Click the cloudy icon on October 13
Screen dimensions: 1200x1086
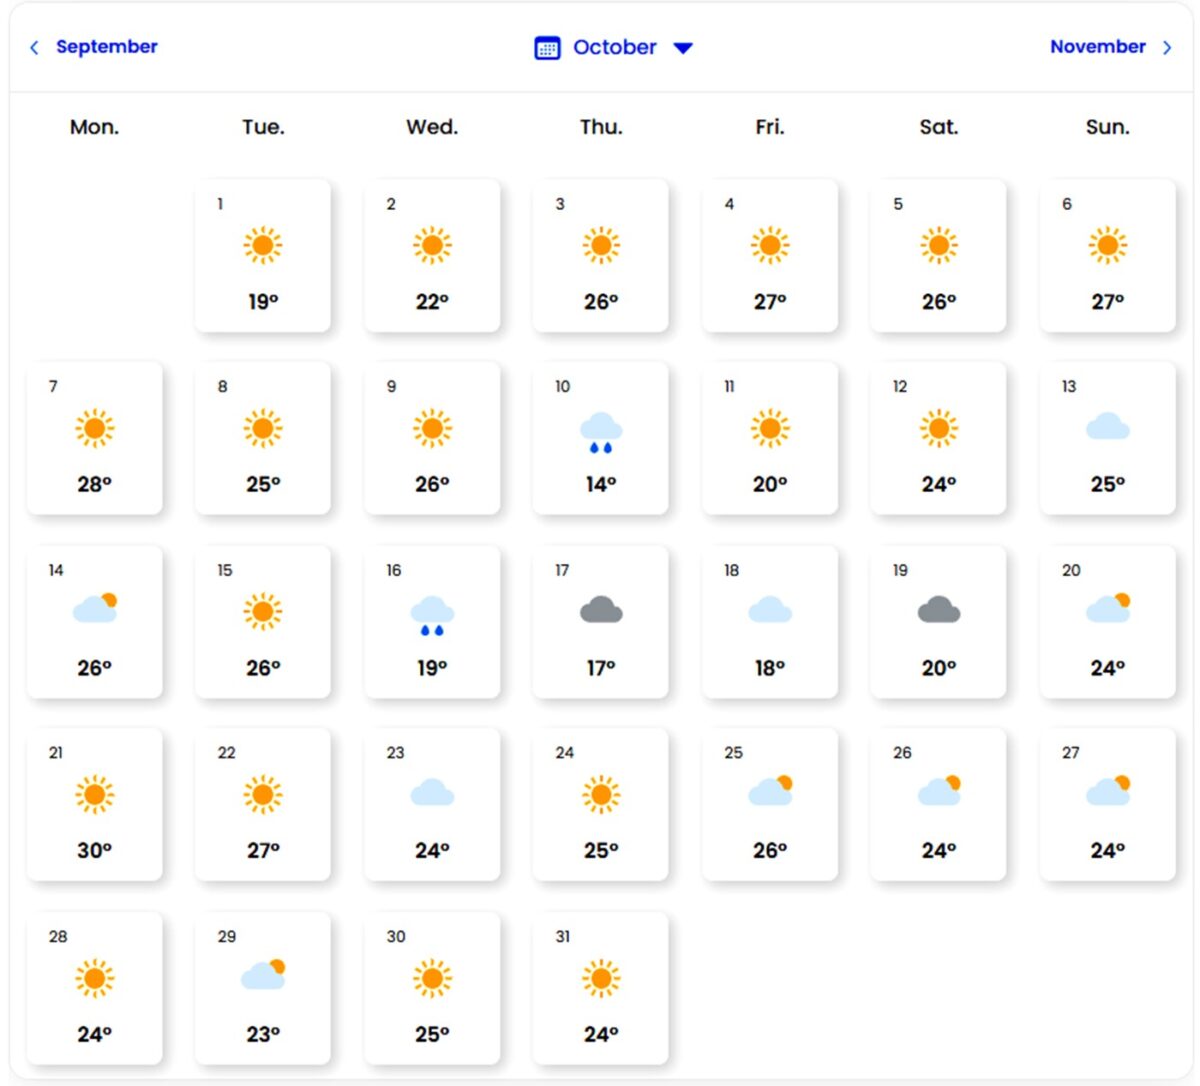tap(1107, 427)
